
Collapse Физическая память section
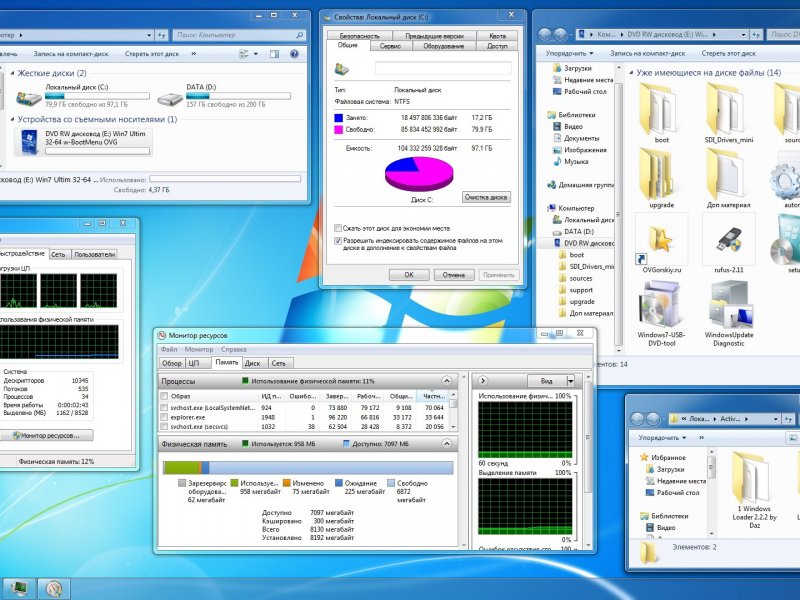pyautogui.click(x=446, y=444)
